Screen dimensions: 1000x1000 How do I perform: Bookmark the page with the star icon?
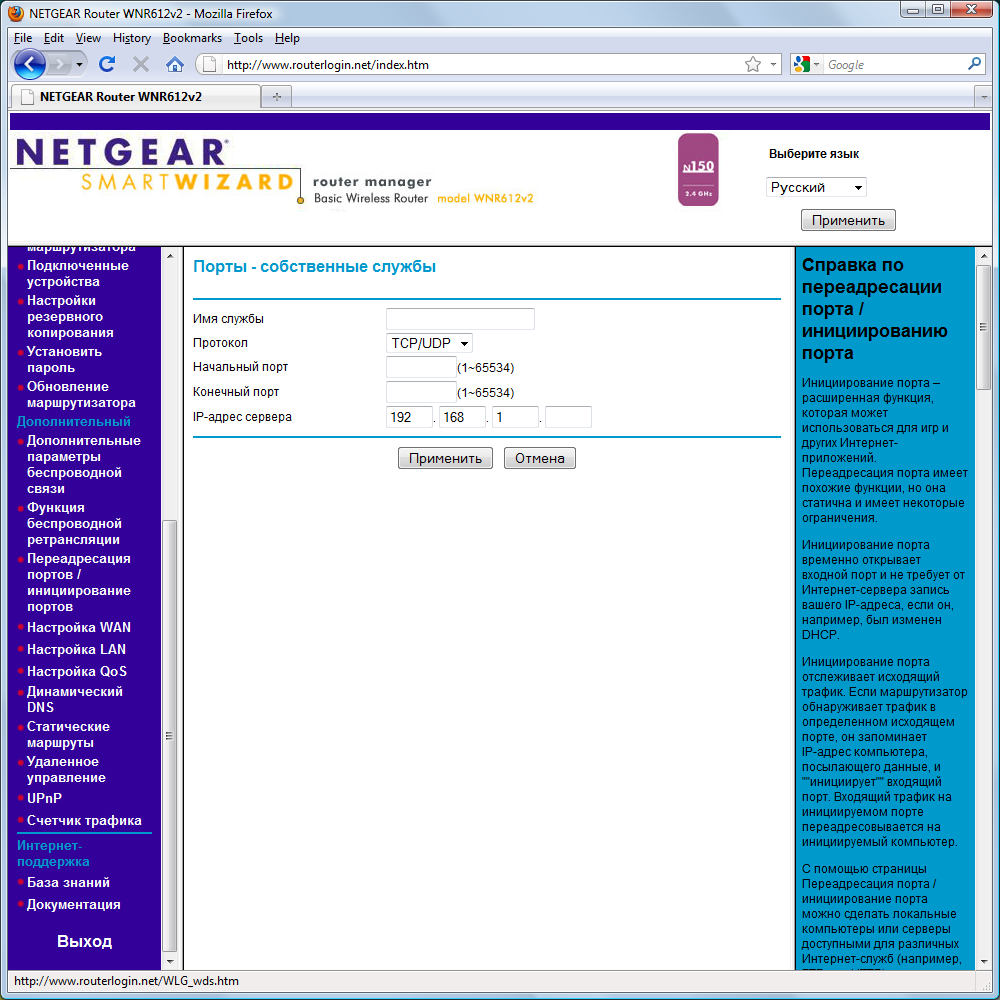(753, 64)
